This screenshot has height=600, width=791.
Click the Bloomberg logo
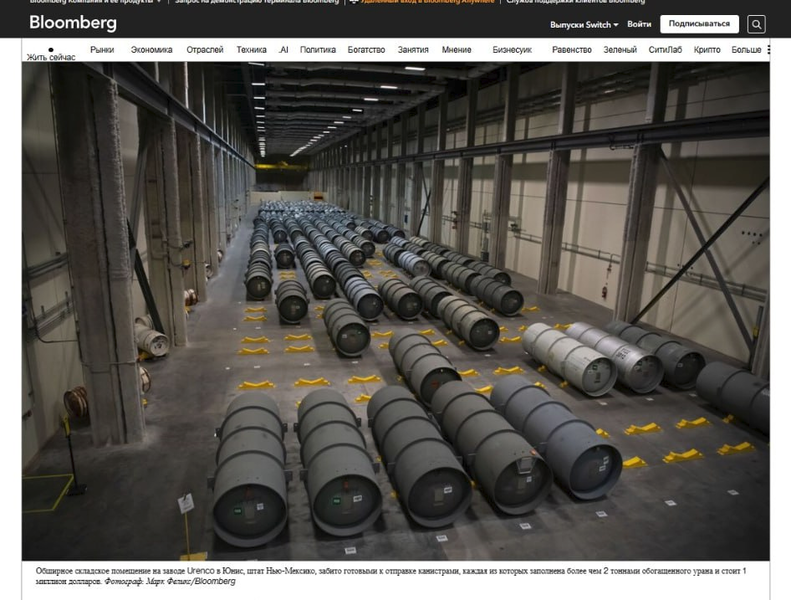[x=73, y=23]
